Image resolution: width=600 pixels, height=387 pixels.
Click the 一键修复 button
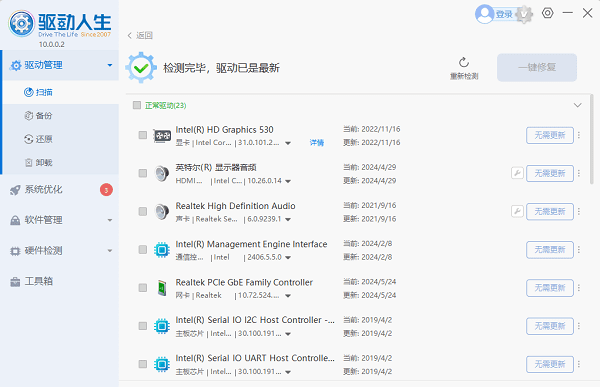pos(537,67)
